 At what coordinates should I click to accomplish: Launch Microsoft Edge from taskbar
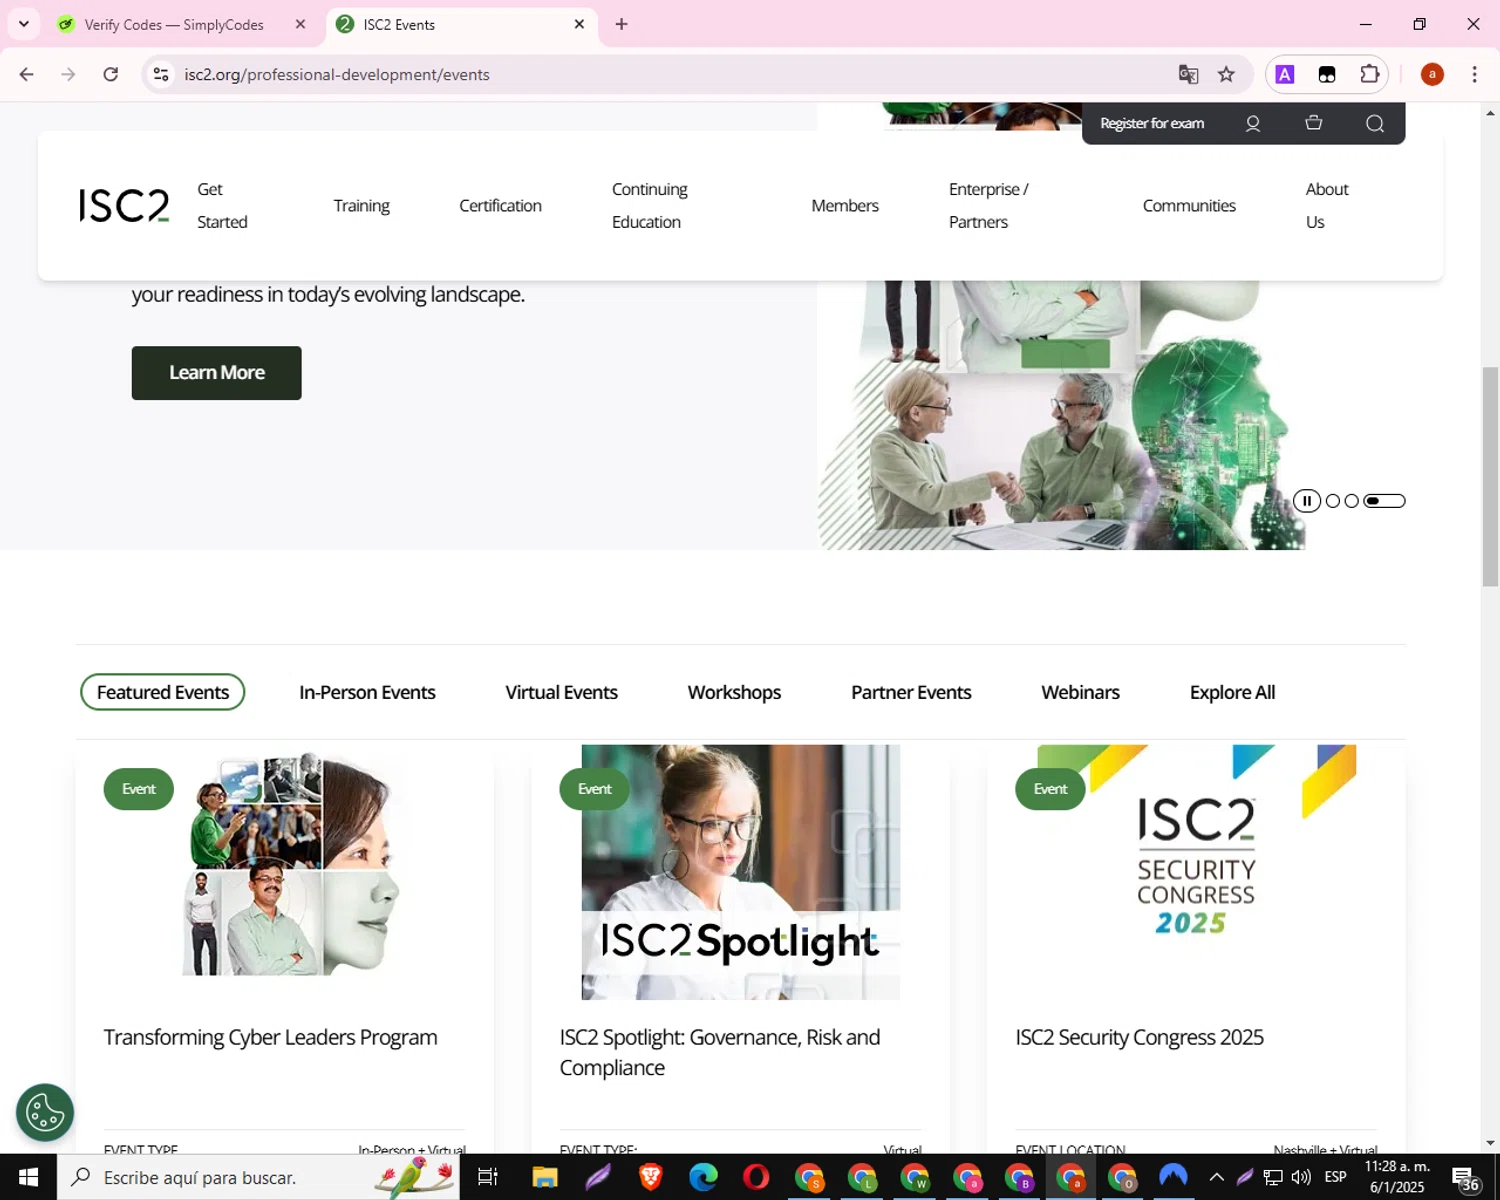(x=704, y=1177)
